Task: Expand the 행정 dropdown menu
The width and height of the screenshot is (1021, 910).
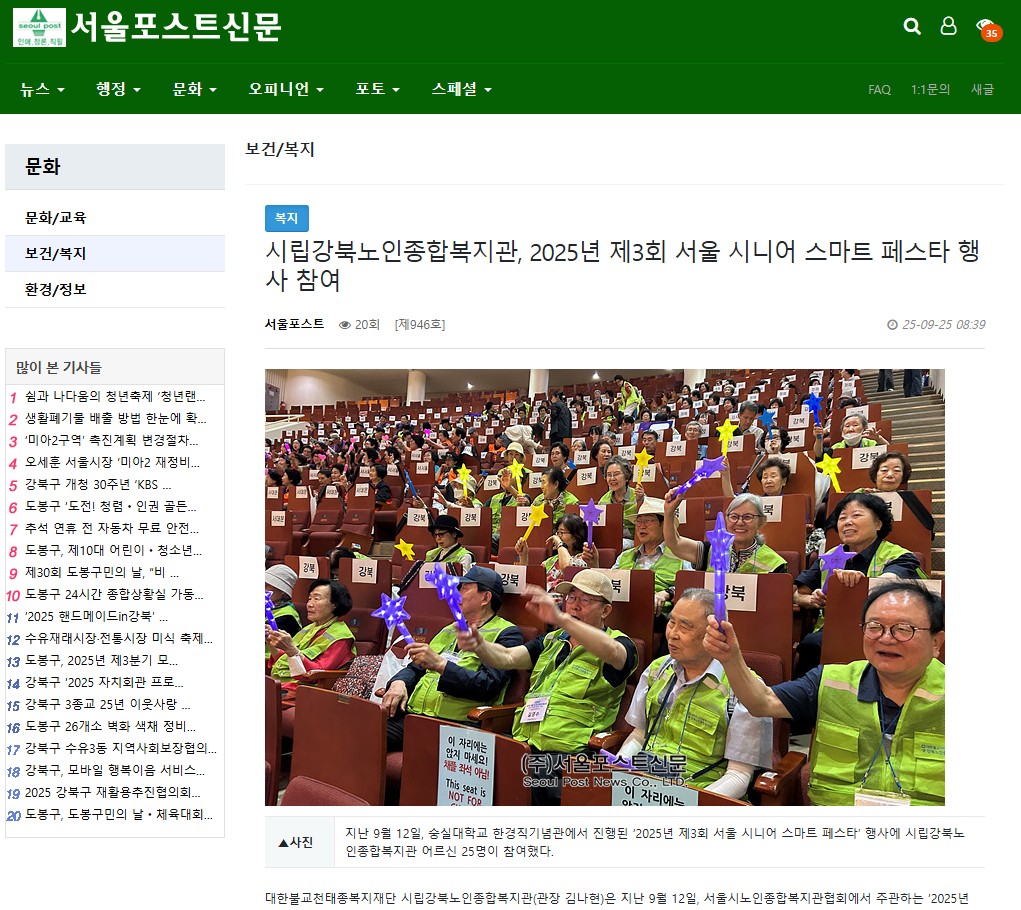Action: pos(118,89)
